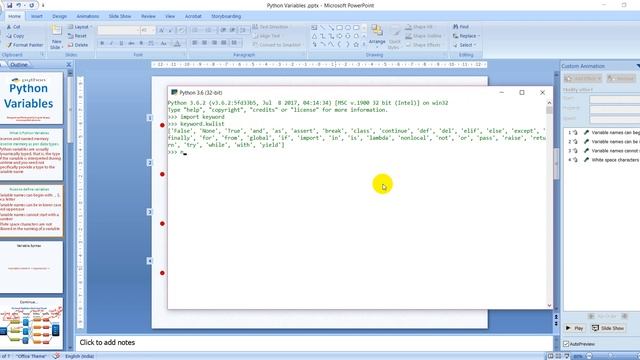Close the slides/outline pane
The image size is (640, 360).
tap(69, 64)
